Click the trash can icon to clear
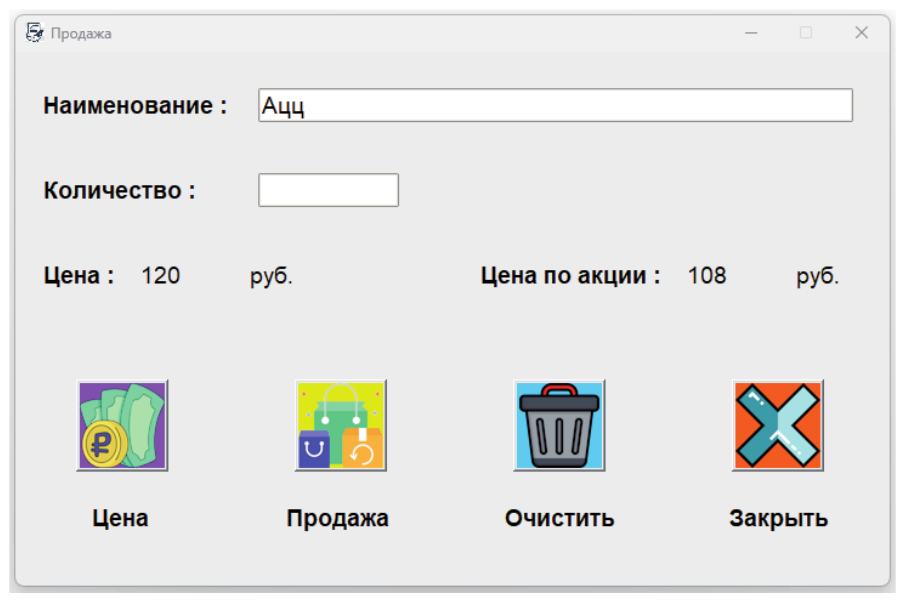The height and width of the screenshot is (602, 909). (559, 425)
